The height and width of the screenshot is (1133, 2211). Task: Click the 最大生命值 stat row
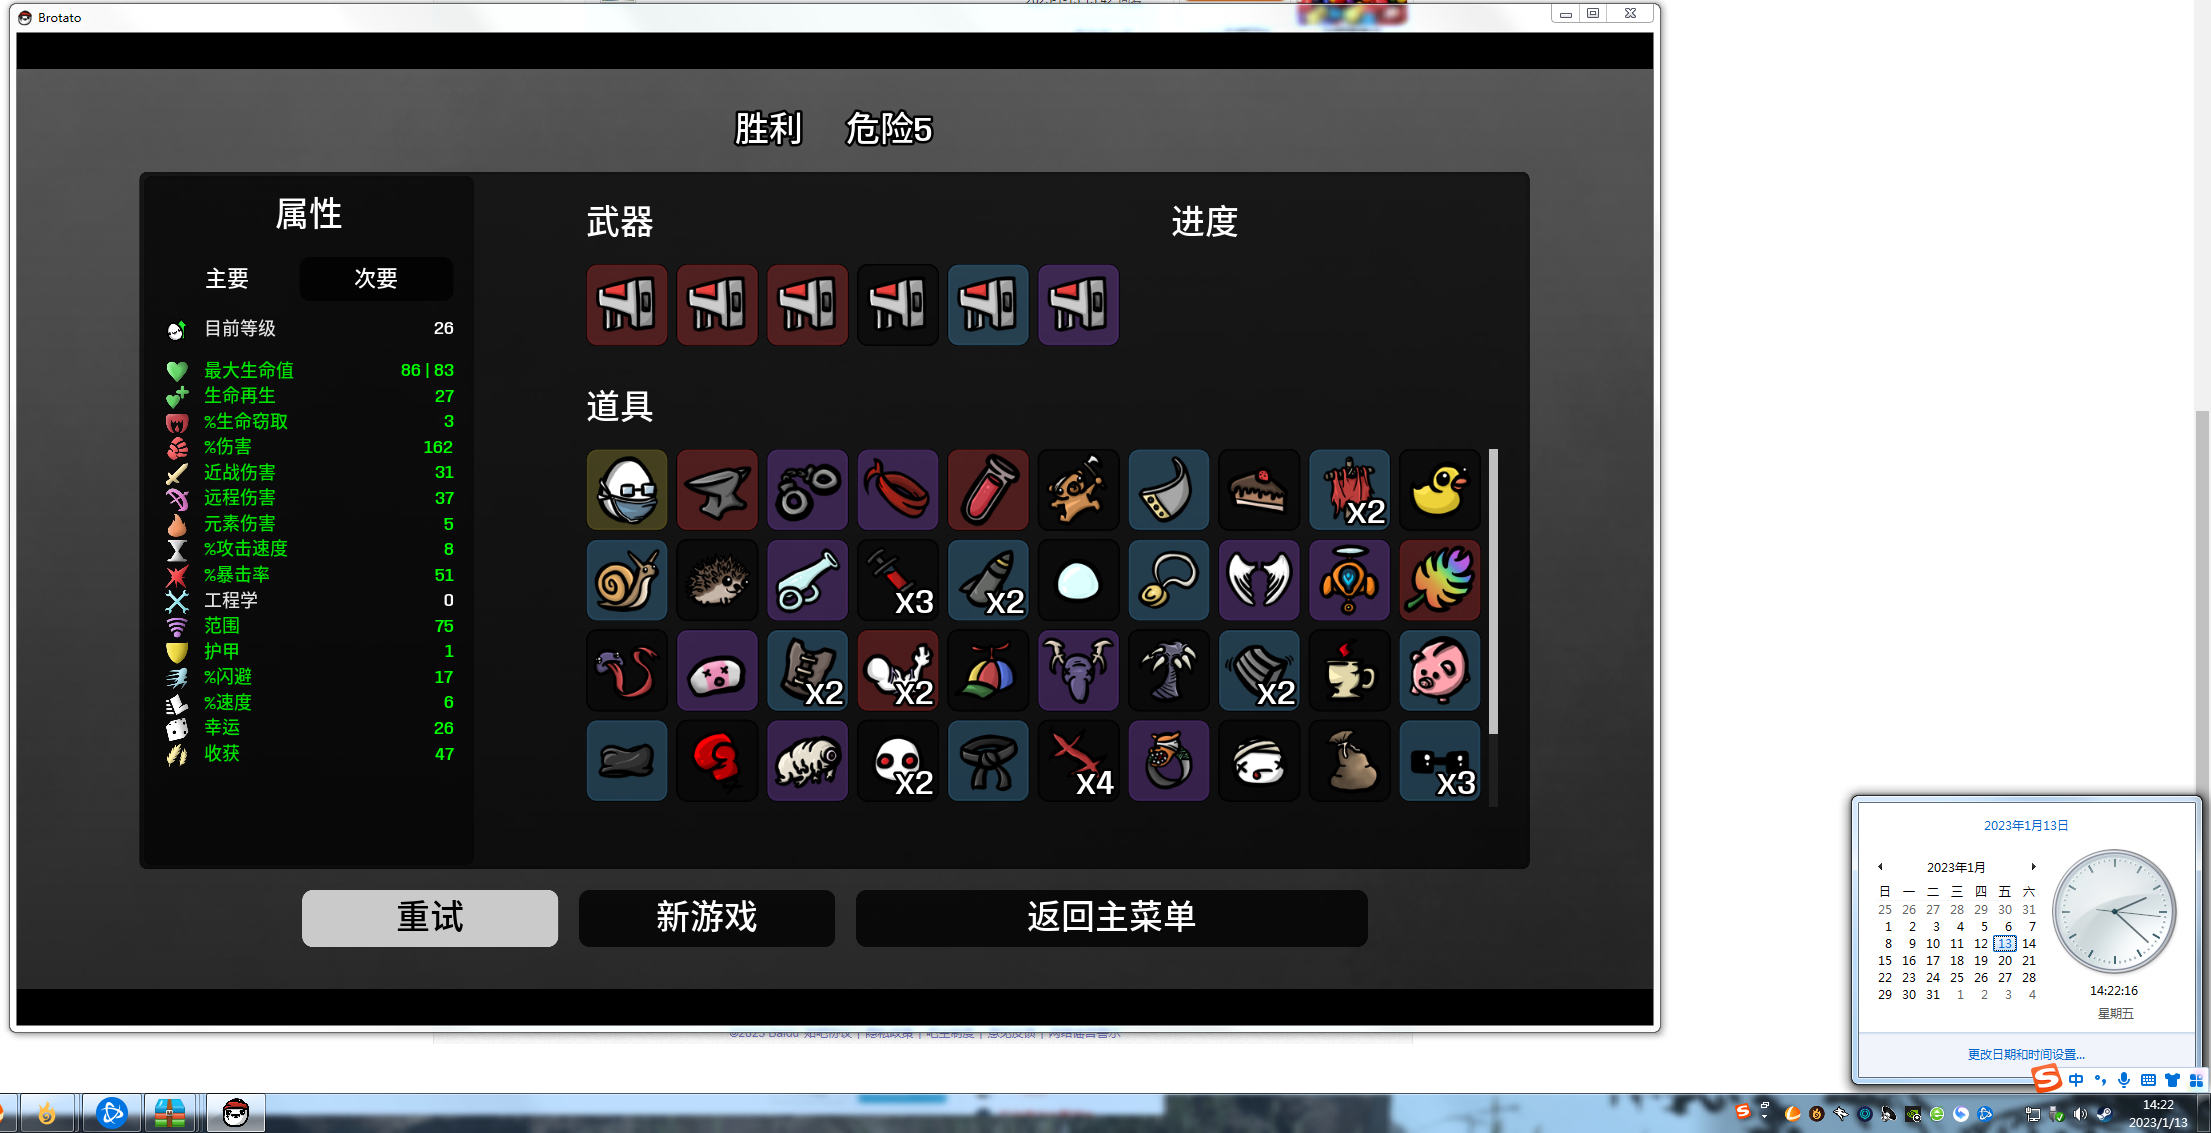[309, 370]
